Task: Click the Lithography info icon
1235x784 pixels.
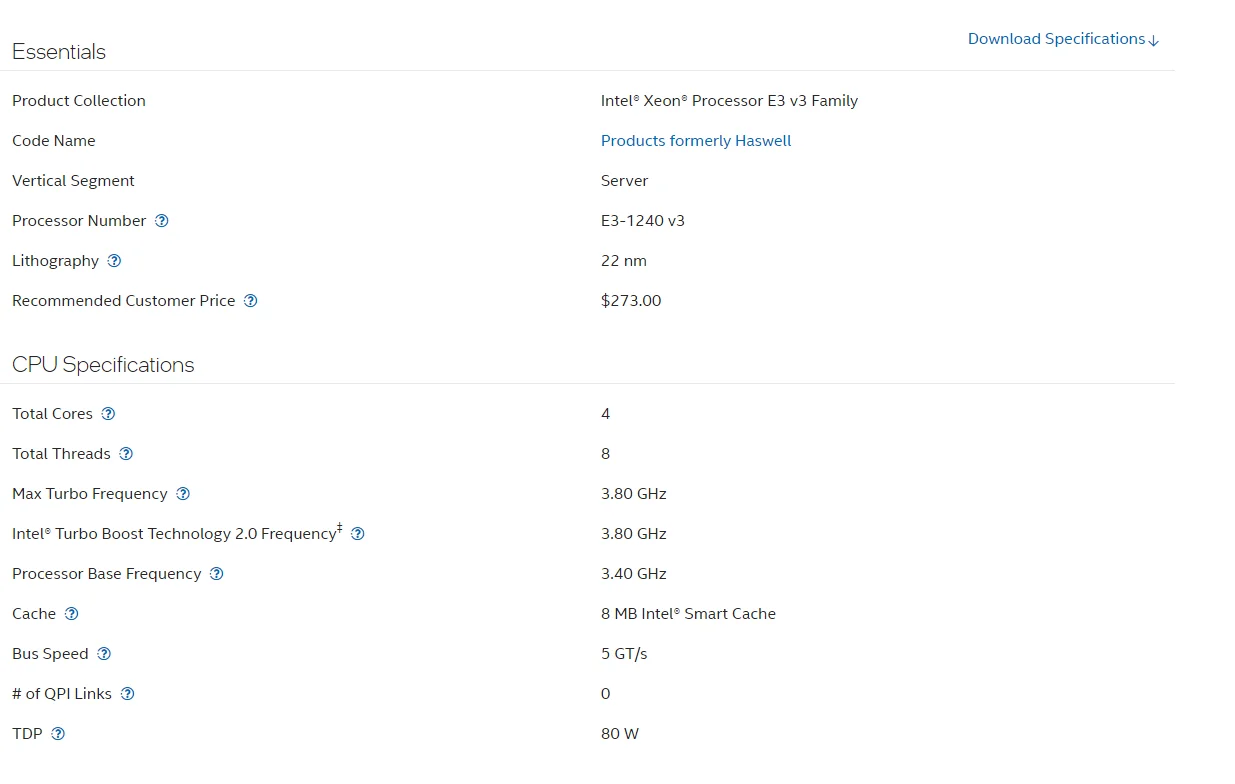Action: click(x=114, y=261)
